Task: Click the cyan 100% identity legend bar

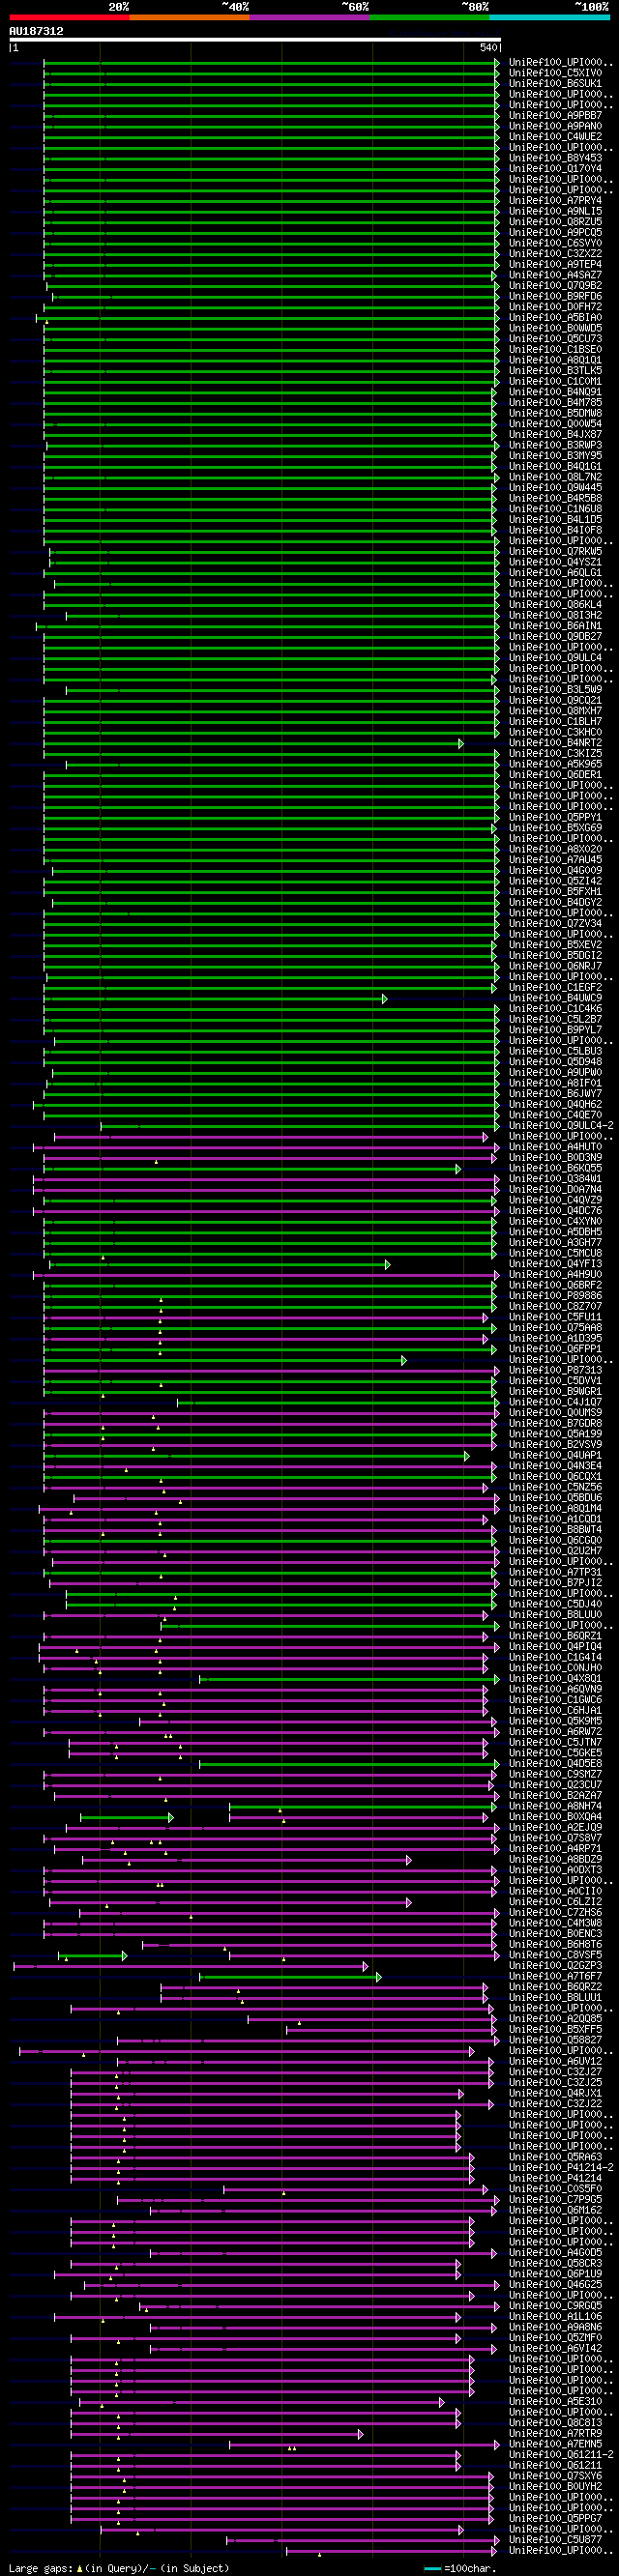Action: point(549,17)
